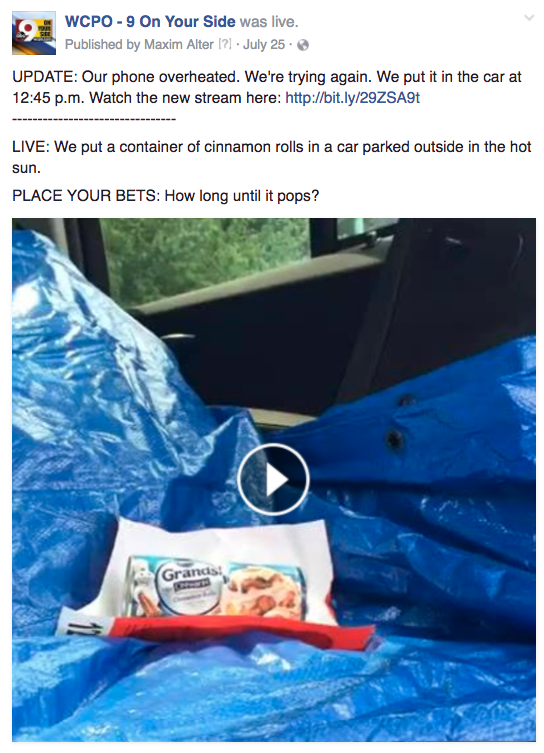Viewport: 544px width, 753px height.
Task: Open the WCPO 9 logo profile picture
Action: coord(34,33)
